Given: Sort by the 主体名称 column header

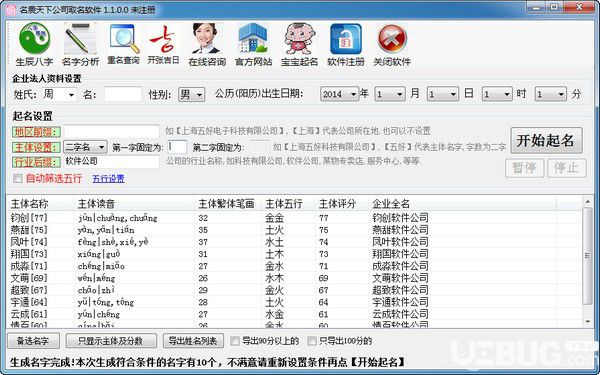Looking at the screenshot, I should point(41,204).
